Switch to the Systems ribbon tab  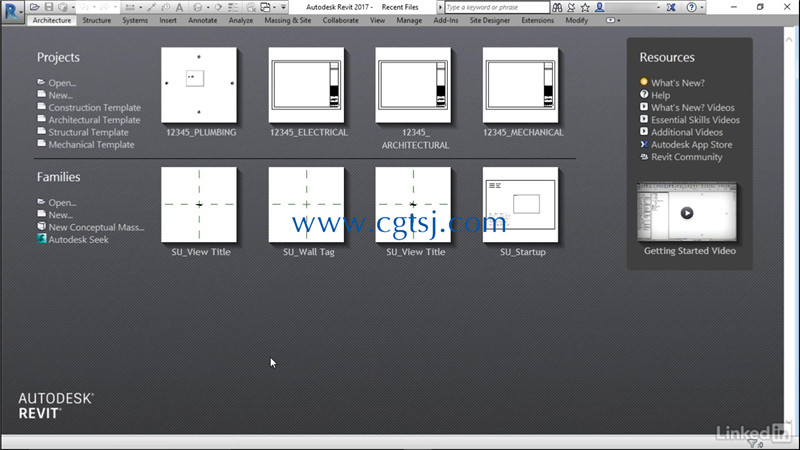click(135, 20)
